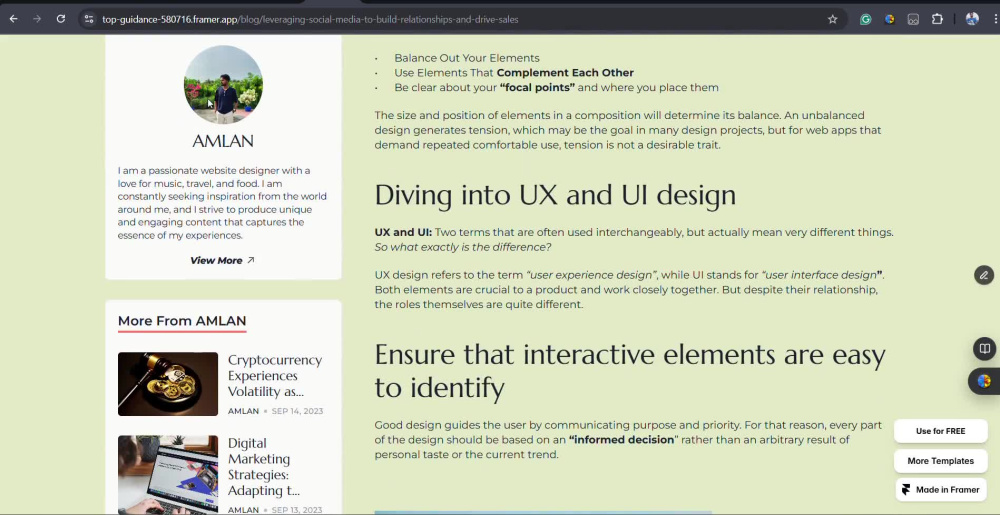This screenshot has width=1000, height=515.
Task: Click the "focal points" bold text
Action: tap(538, 87)
